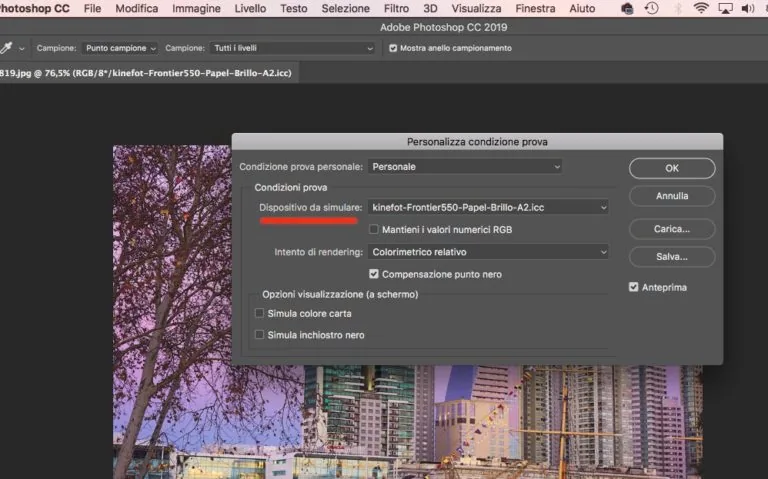This screenshot has height=479, width=768.
Task: Open the File menu
Action: point(92,8)
